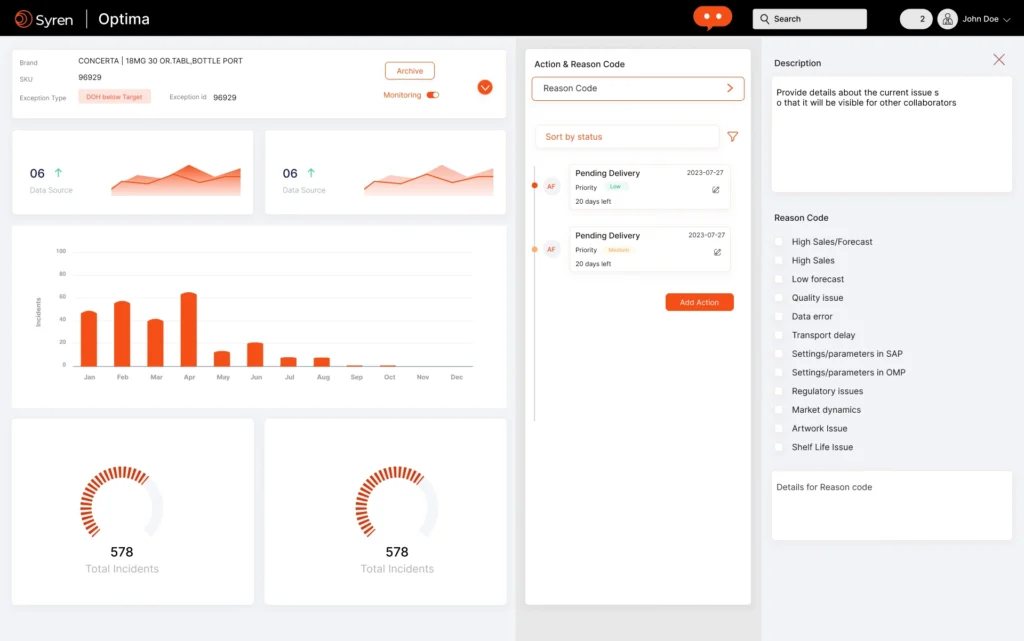Screen dimensions: 1024x641
Task: Check the Transport delay checkbox
Action: tap(779, 335)
